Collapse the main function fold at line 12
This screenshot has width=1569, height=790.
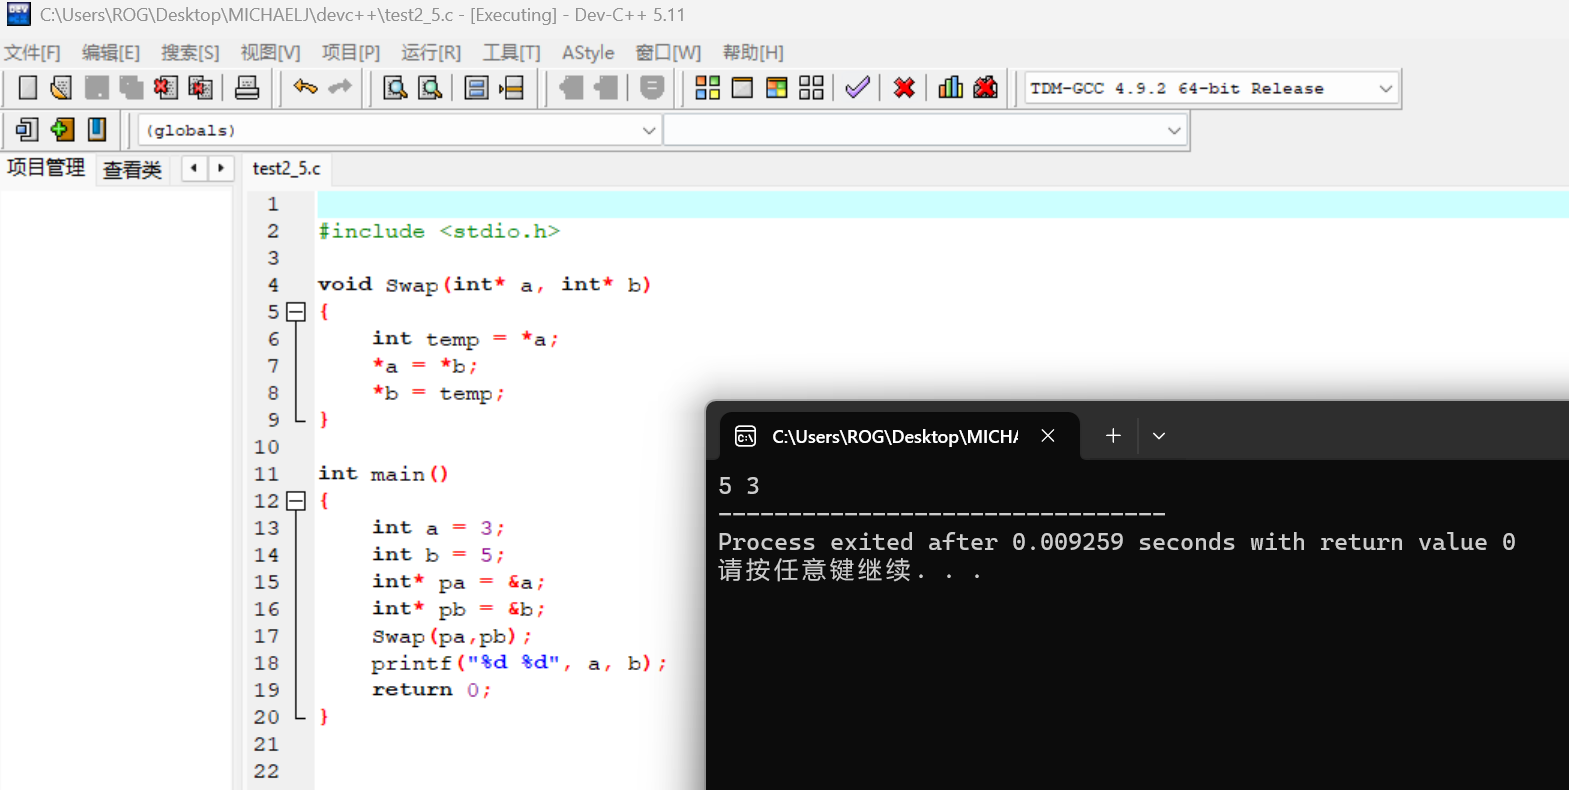point(296,501)
